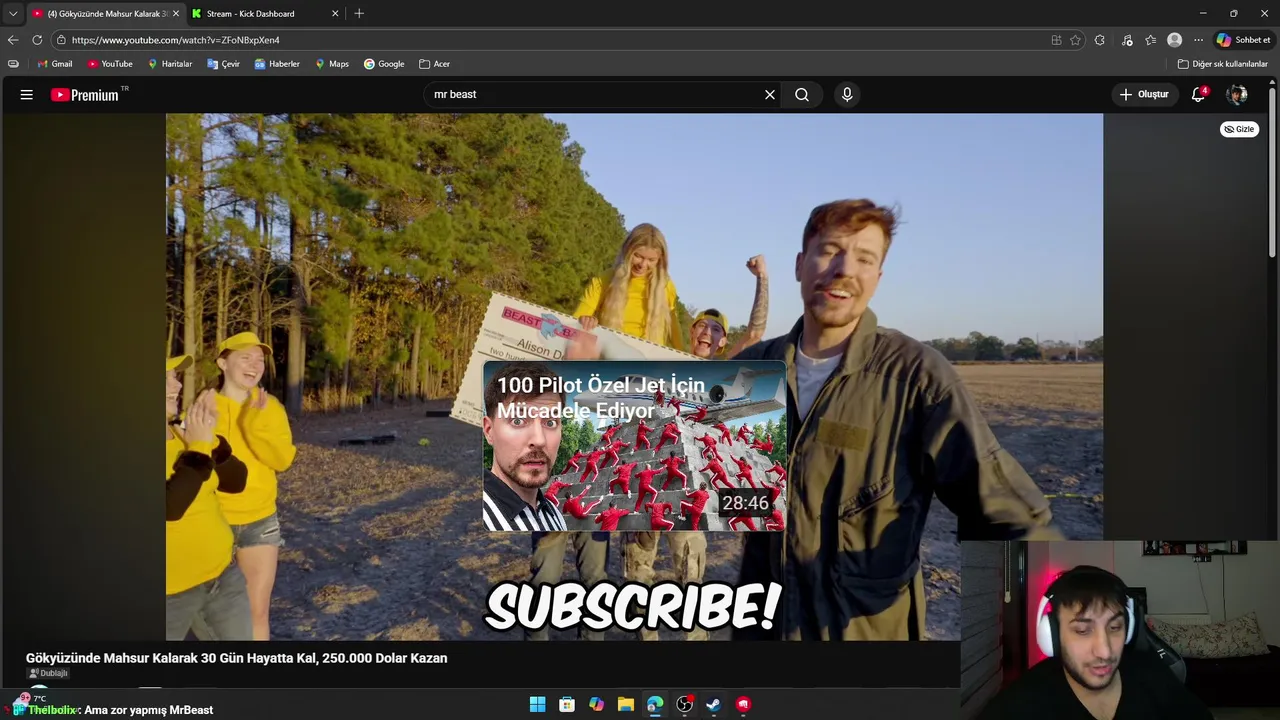The width and height of the screenshot is (1280, 720).
Task: Open favorites list icon
Action: [x=1151, y=40]
